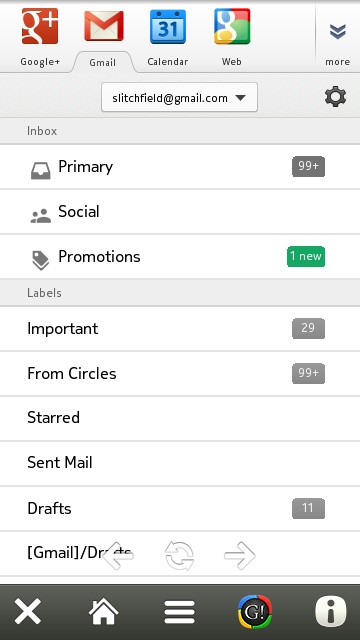Open the Google+ app icon
Screen dimensions: 360x640
tap(40, 27)
